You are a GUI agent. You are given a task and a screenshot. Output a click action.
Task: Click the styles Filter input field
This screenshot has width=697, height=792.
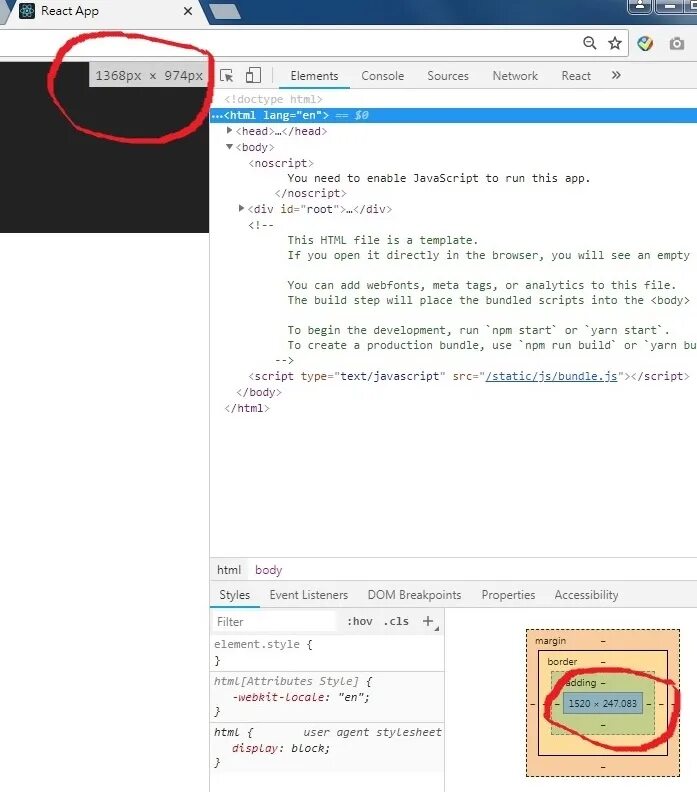[x=274, y=622]
